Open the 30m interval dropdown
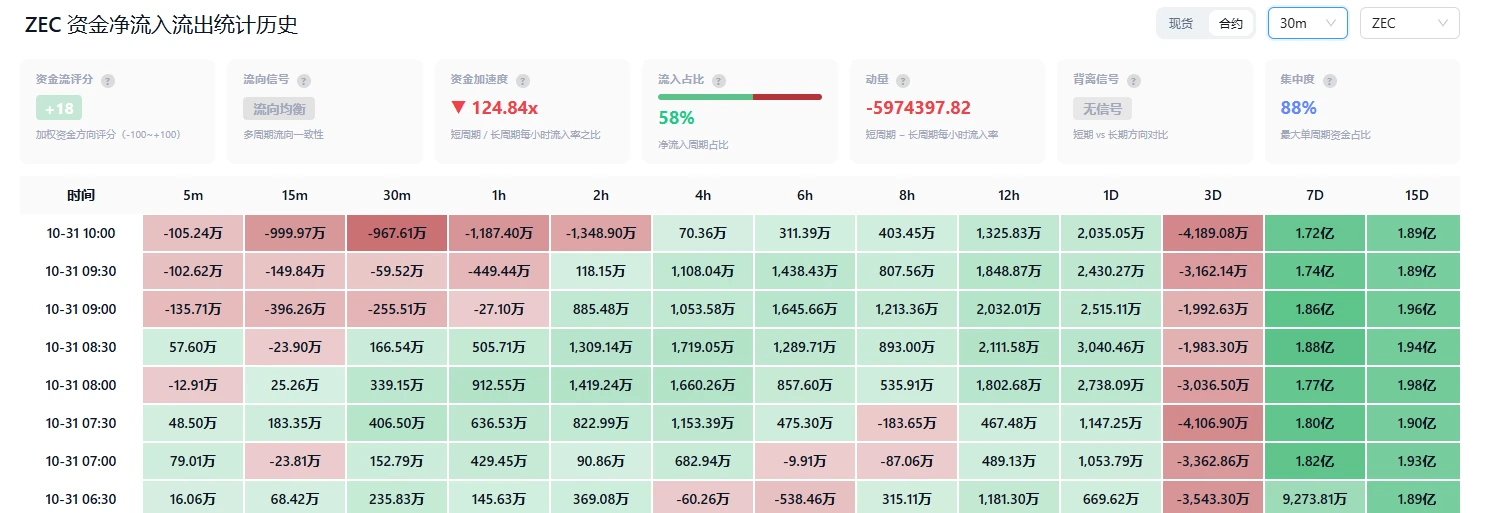The height and width of the screenshot is (513, 1501). tap(1308, 23)
